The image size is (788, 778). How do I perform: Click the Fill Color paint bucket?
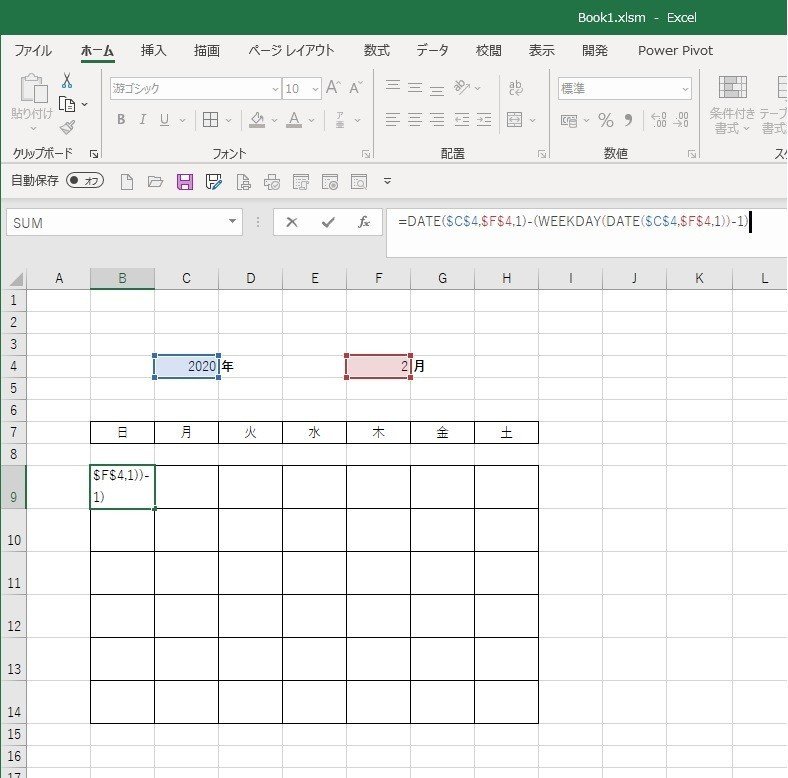pyautogui.click(x=257, y=120)
